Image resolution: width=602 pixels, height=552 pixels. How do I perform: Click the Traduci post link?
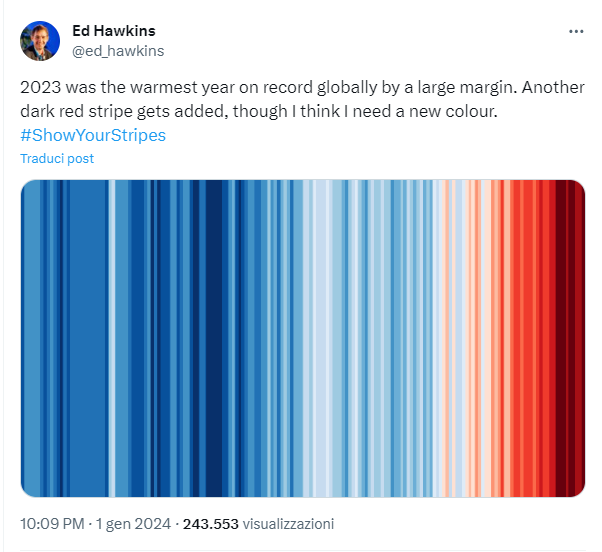tap(57, 159)
